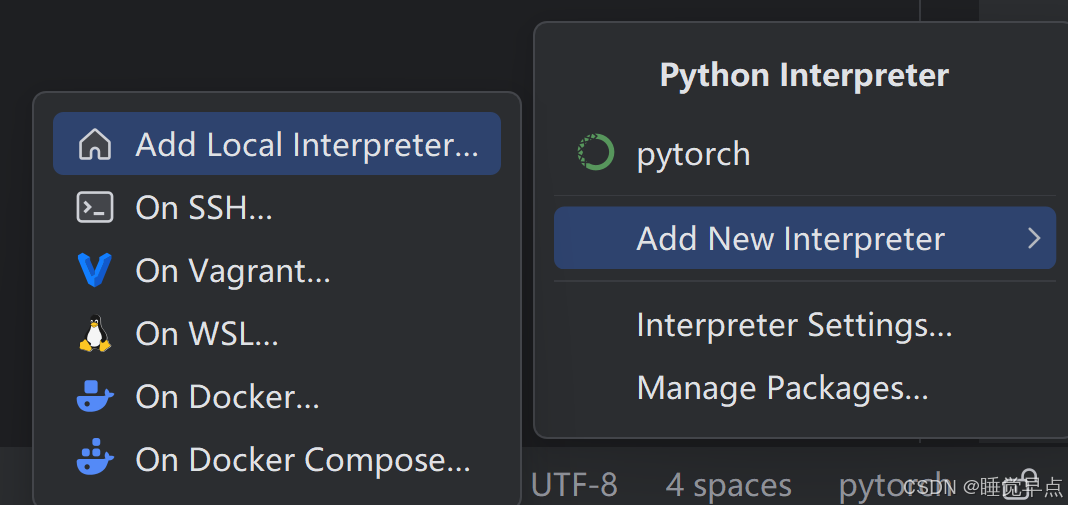
Task: Click the green conda icon beside pytorch
Action: 596,154
